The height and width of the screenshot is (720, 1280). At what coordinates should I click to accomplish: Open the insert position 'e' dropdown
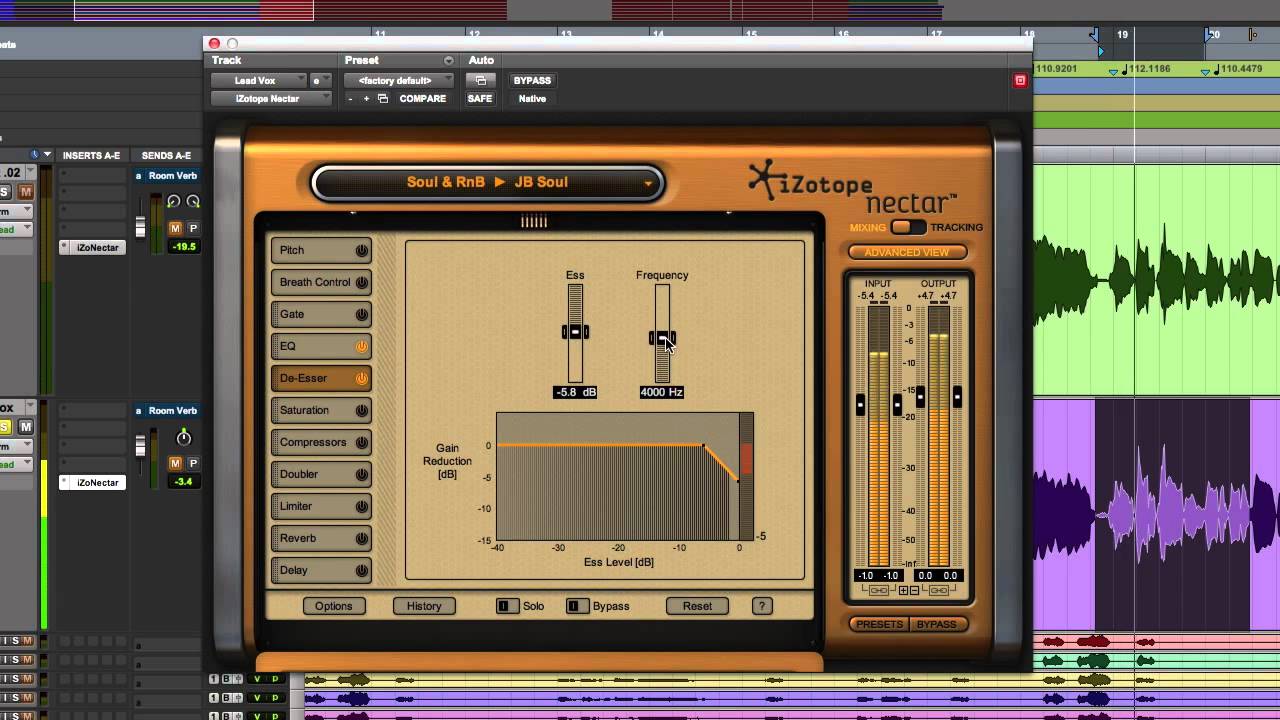coord(320,80)
